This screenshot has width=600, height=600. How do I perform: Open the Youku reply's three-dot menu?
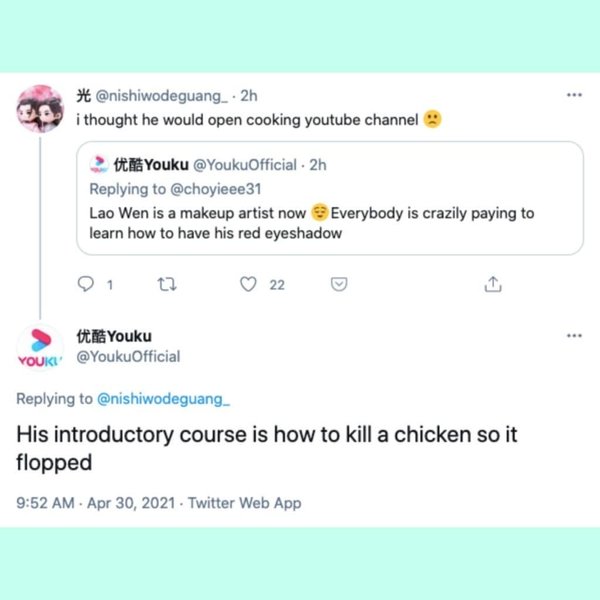click(574, 336)
